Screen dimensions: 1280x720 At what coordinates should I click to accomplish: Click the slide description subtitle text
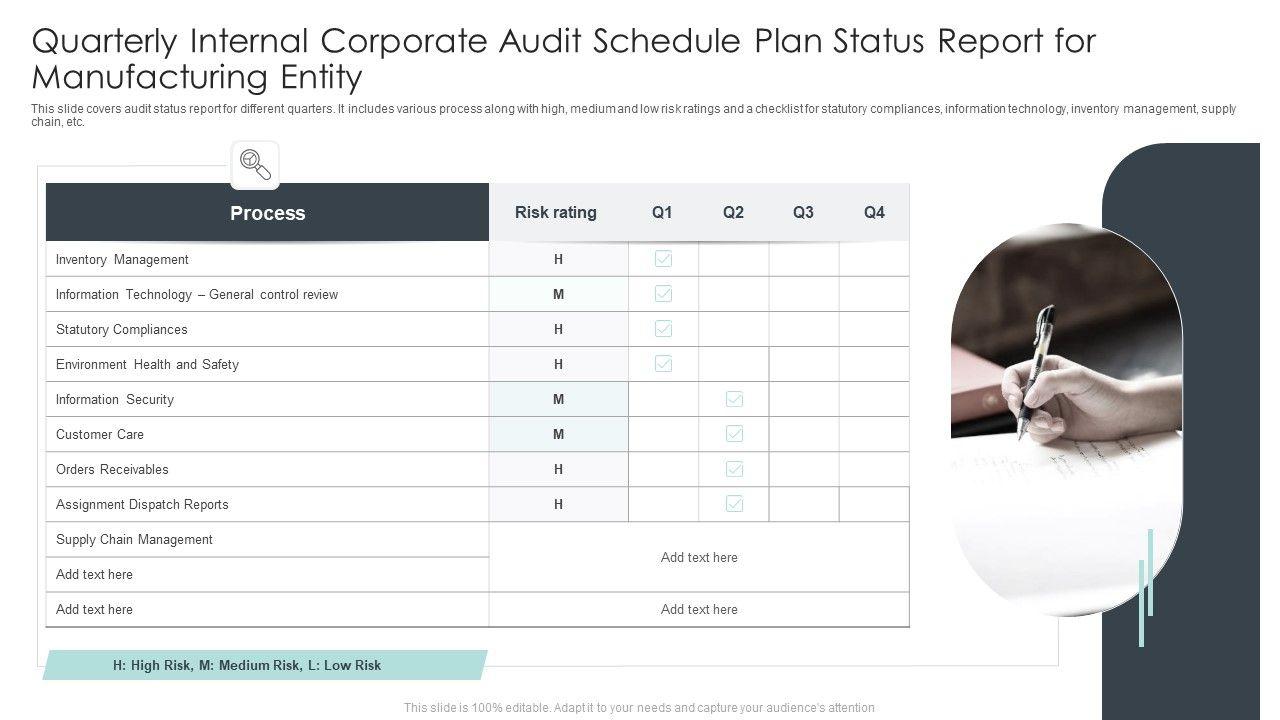click(634, 115)
